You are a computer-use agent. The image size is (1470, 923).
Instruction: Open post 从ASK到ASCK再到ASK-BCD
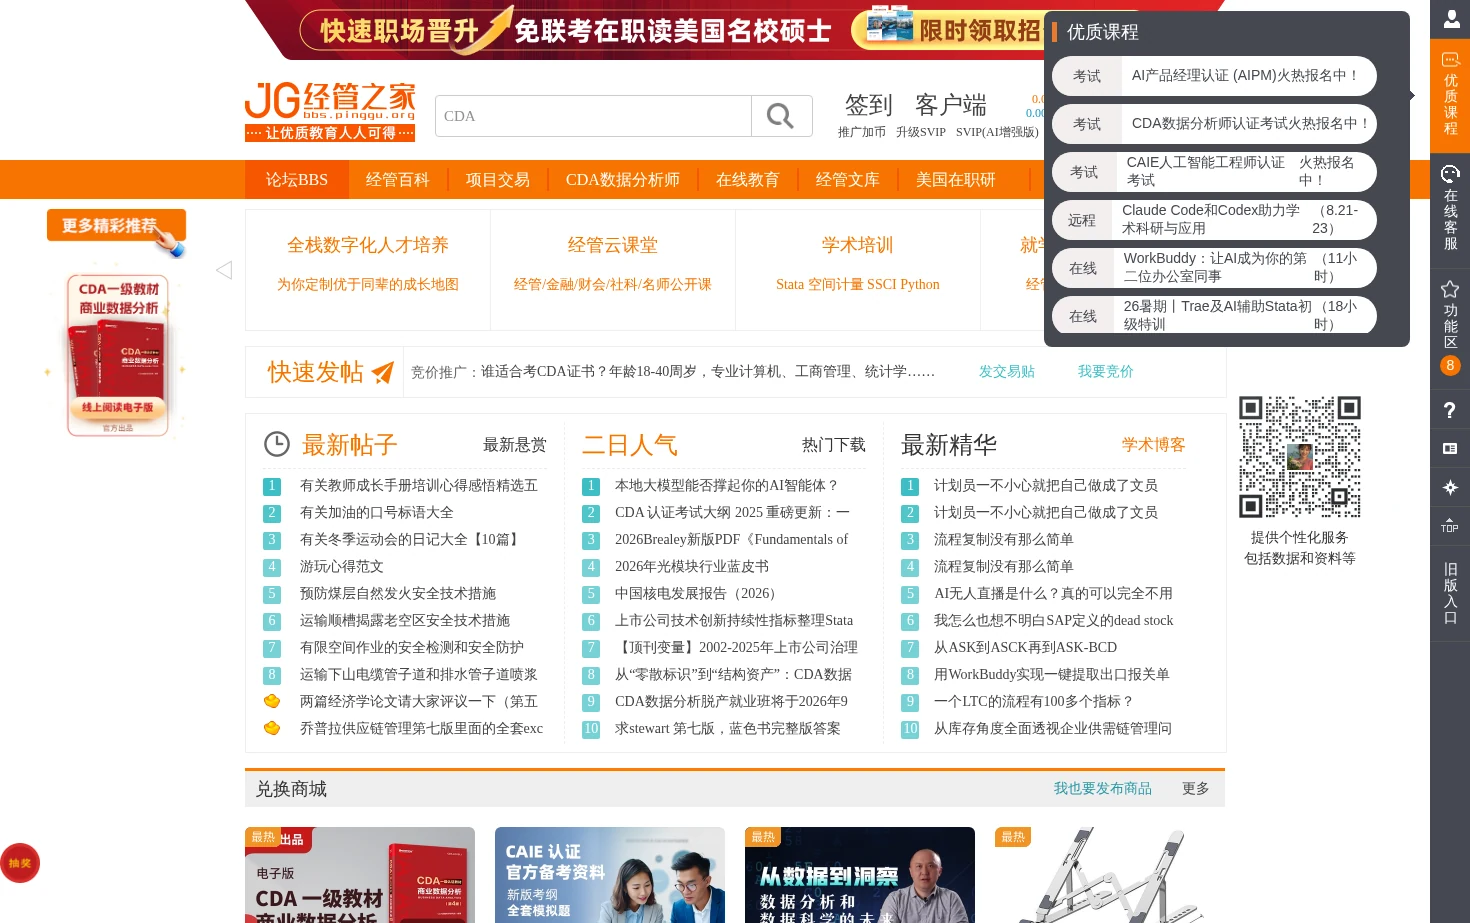[x=1025, y=648]
